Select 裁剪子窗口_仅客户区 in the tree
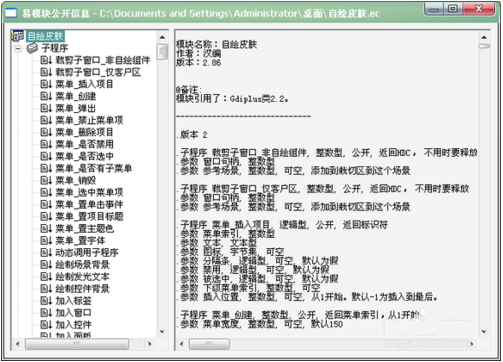The image size is (503, 362). (98, 72)
